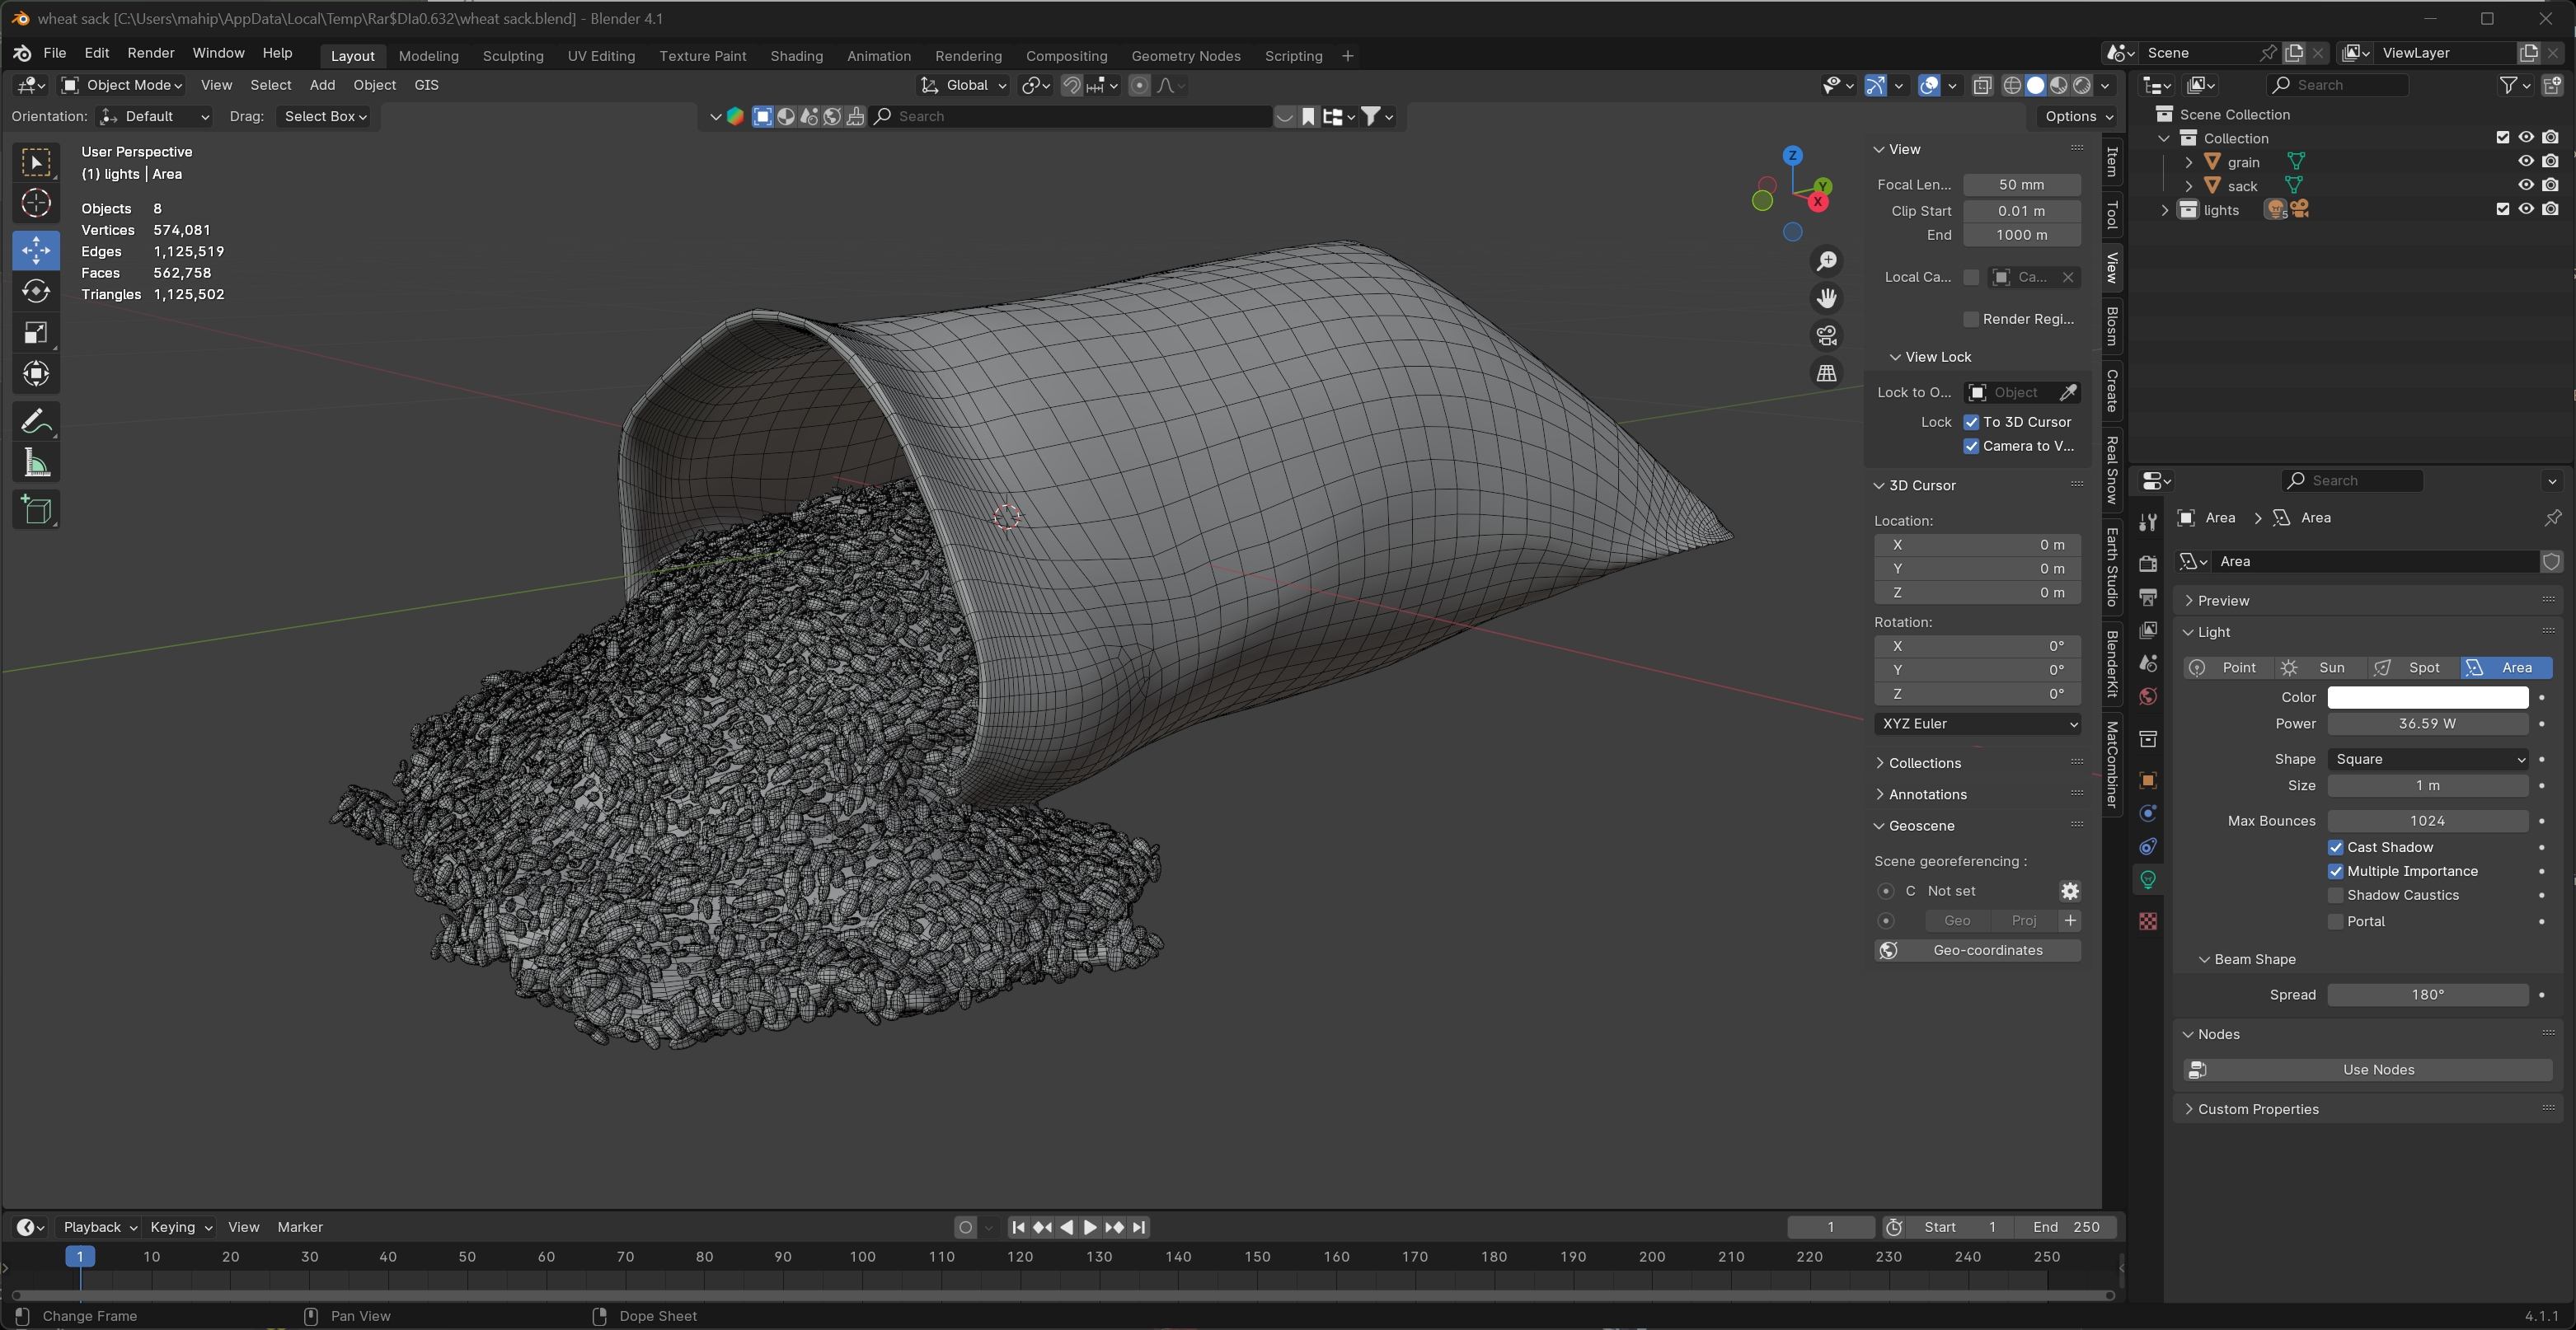The height and width of the screenshot is (1330, 2576).
Task: Play the animation forward
Action: (x=1090, y=1227)
